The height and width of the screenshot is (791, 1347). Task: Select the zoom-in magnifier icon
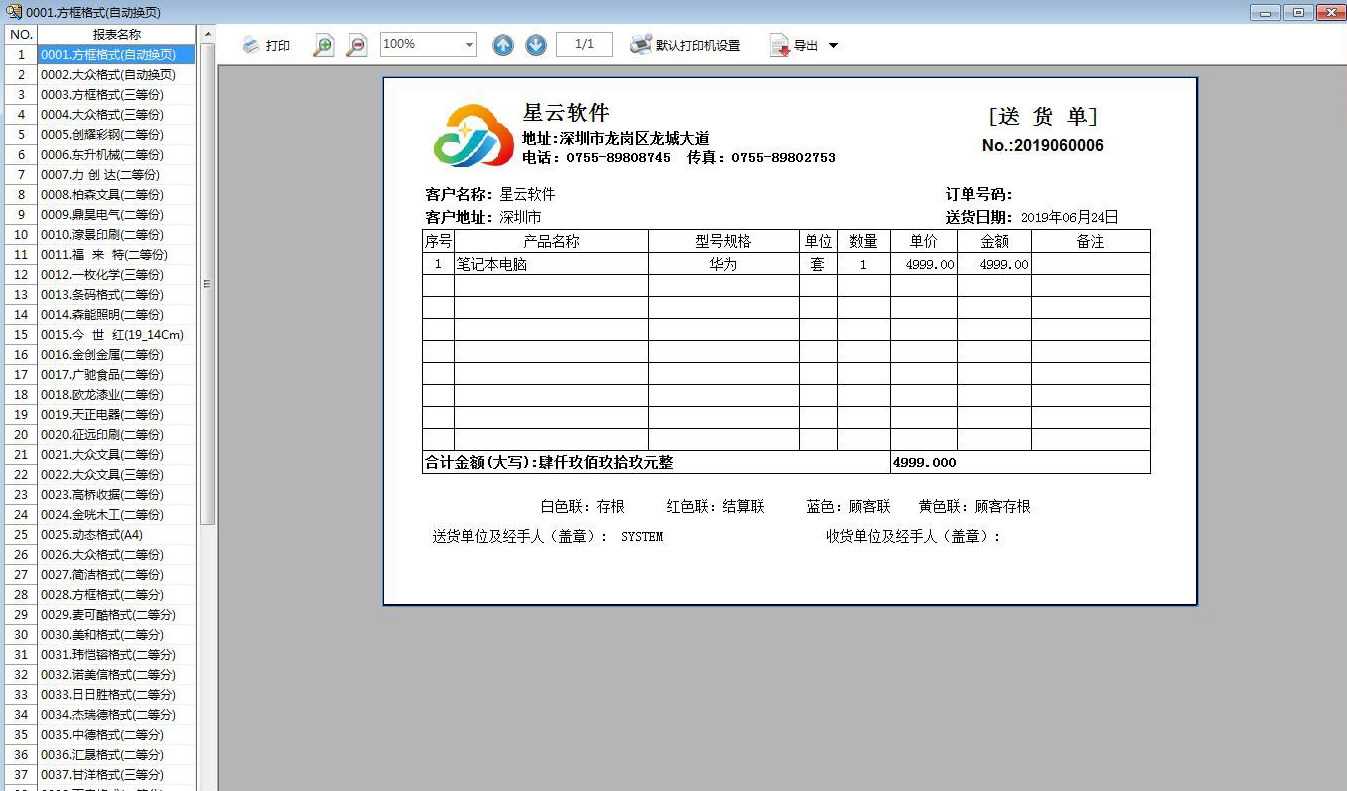pos(322,44)
